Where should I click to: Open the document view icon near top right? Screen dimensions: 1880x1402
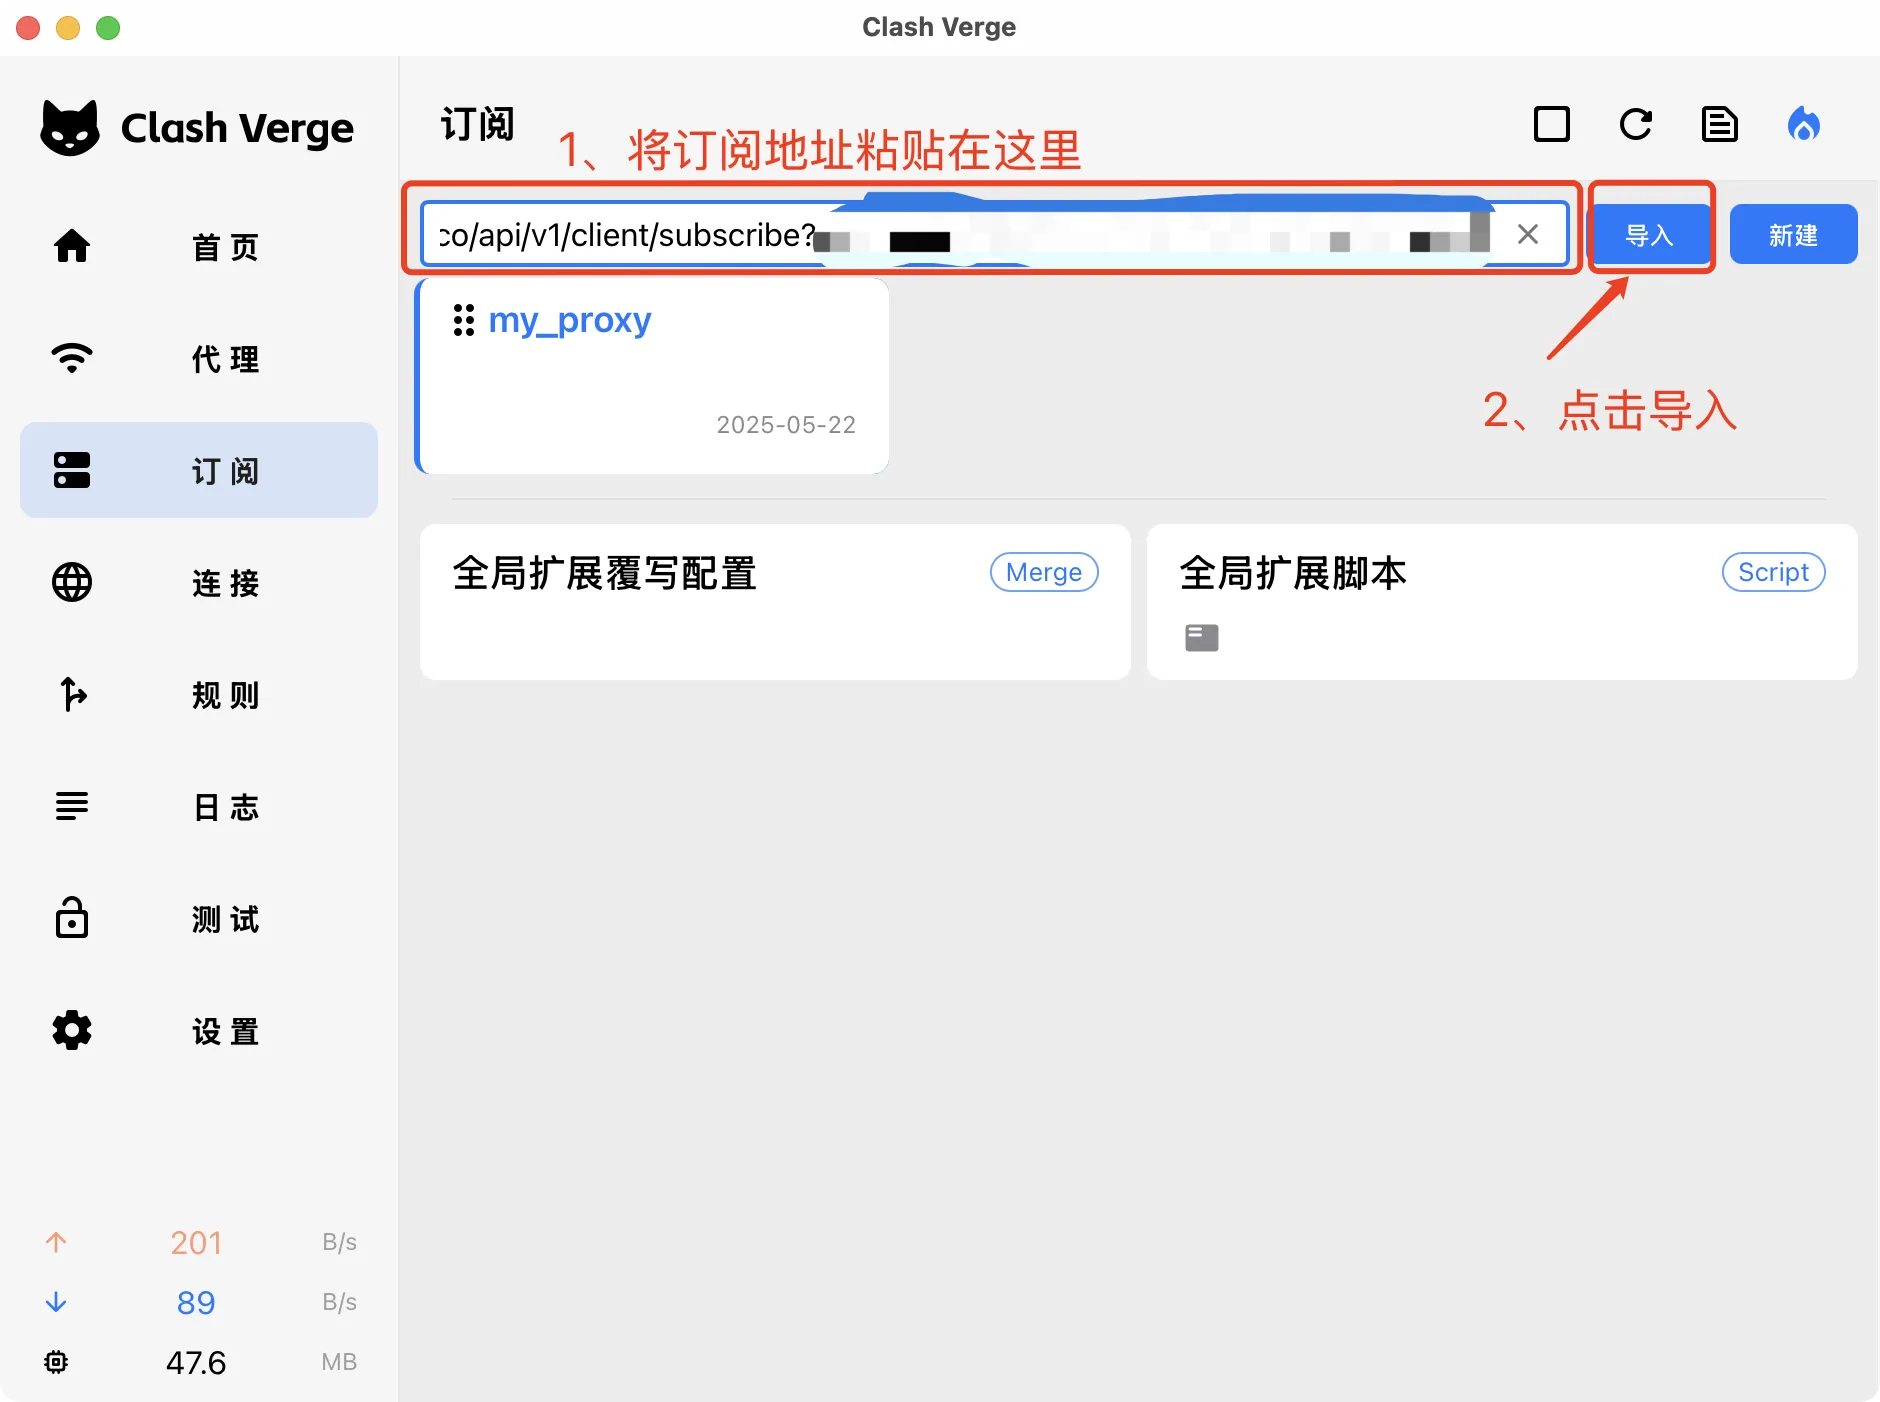[1719, 124]
